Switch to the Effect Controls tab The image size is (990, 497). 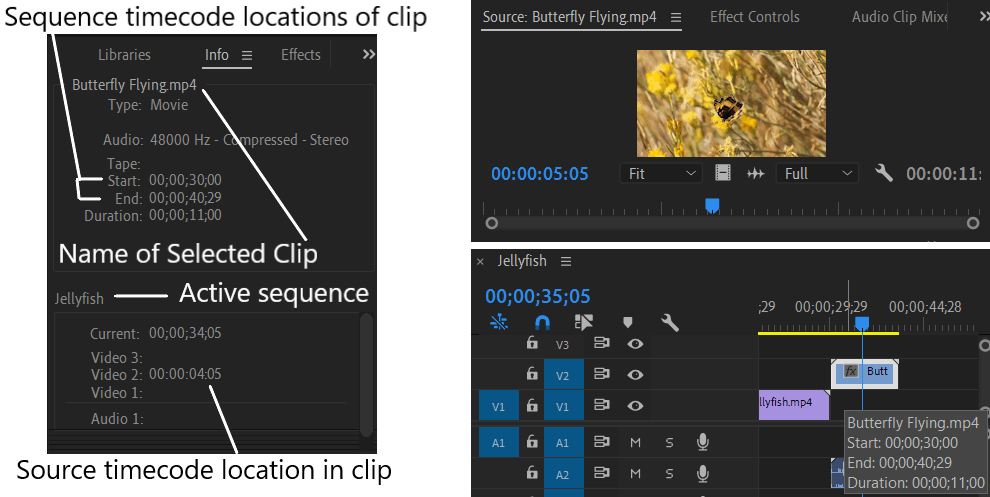(x=754, y=17)
